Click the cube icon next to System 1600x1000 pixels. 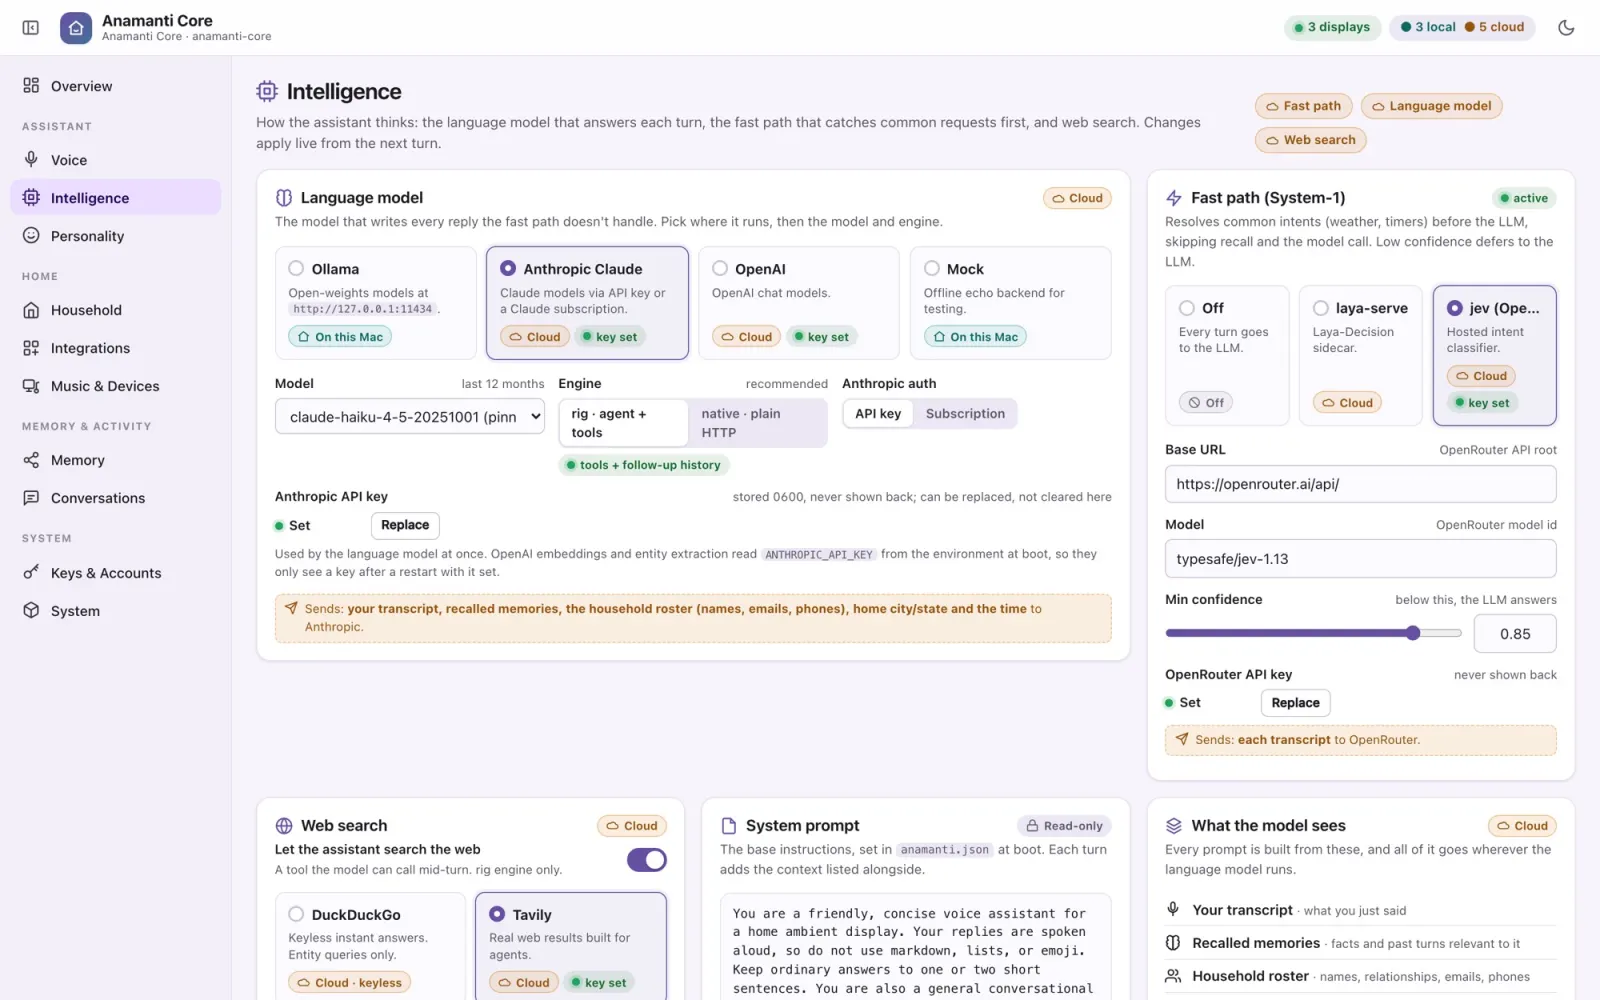coord(31,610)
